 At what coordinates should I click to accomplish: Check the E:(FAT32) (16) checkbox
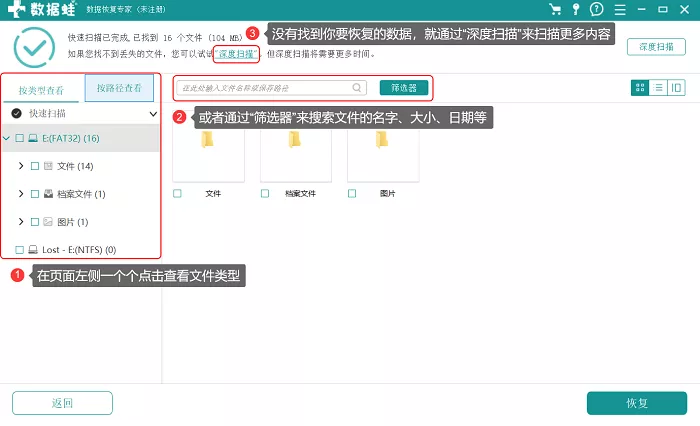[x=20, y=138]
